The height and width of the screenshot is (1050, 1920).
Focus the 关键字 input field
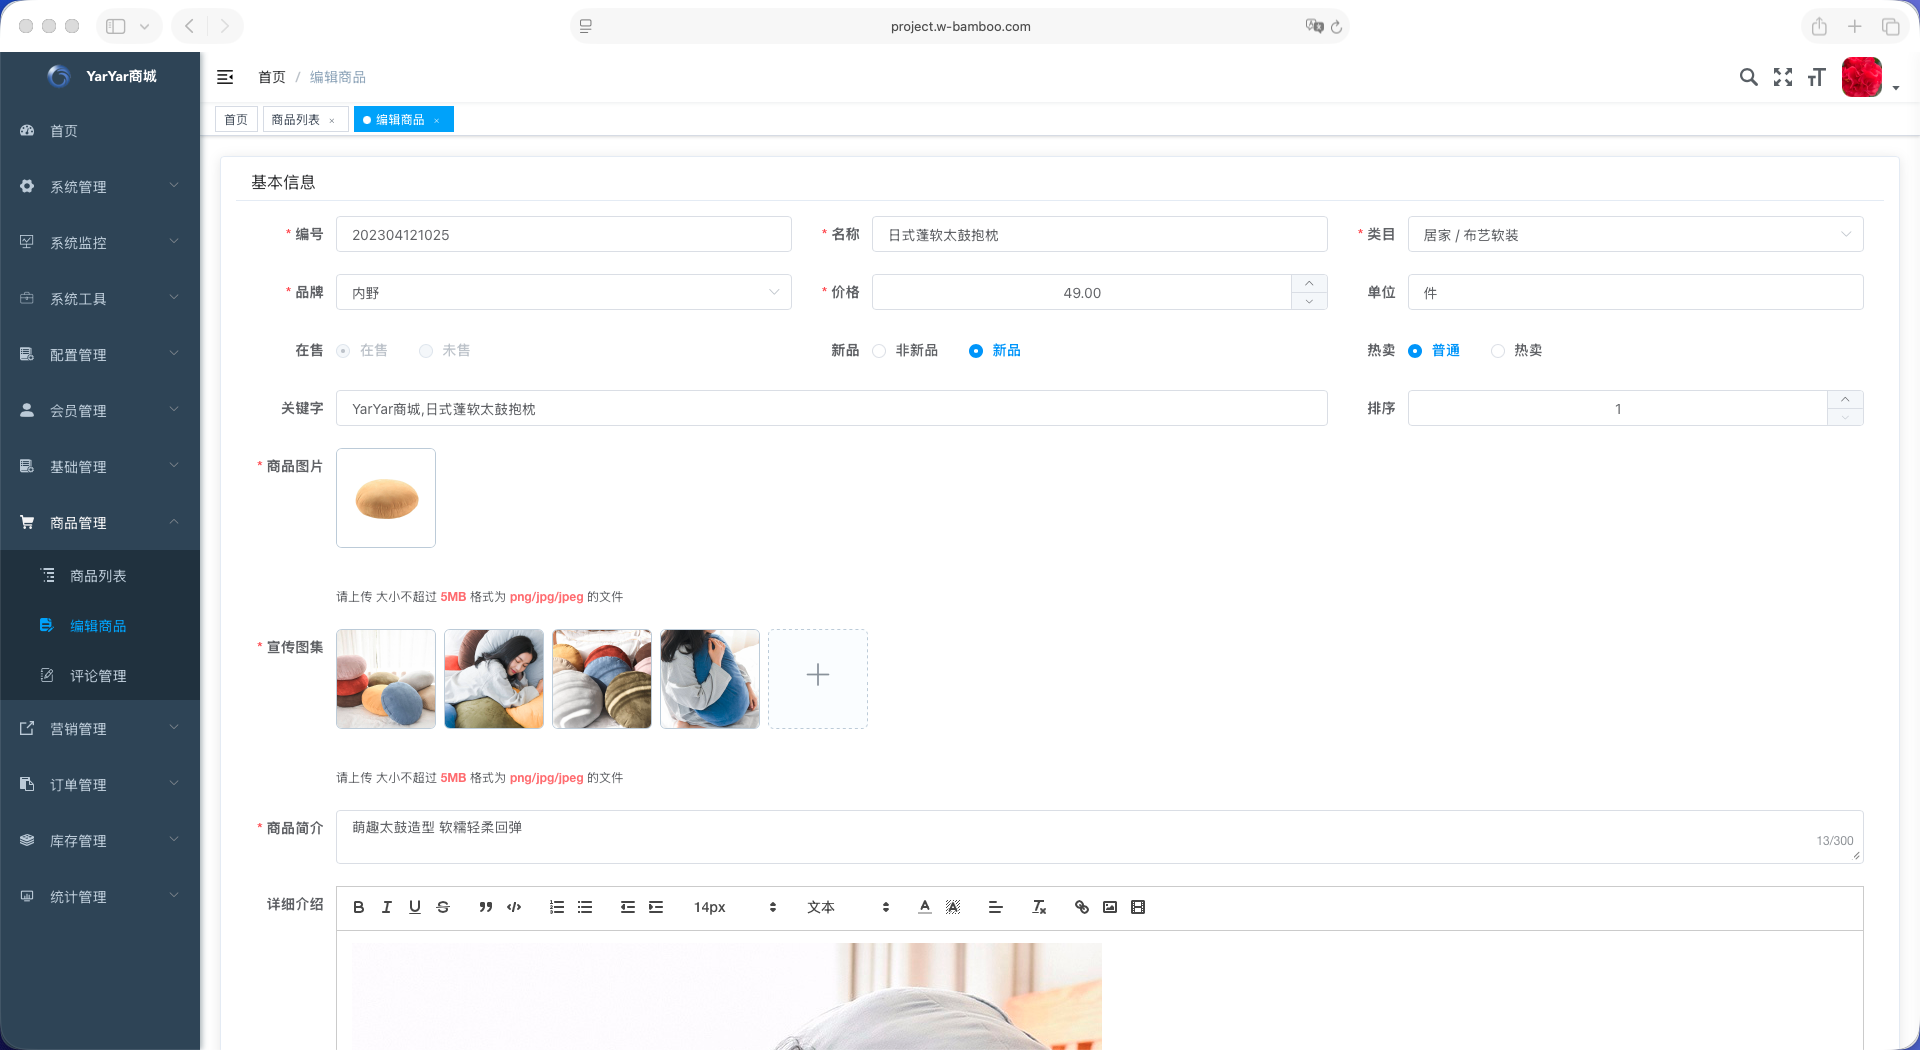832,408
